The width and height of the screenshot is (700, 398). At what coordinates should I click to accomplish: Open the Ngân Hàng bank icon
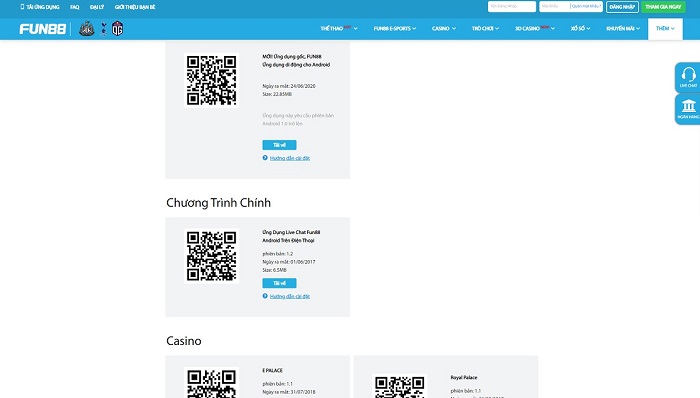tap(688, 109)
